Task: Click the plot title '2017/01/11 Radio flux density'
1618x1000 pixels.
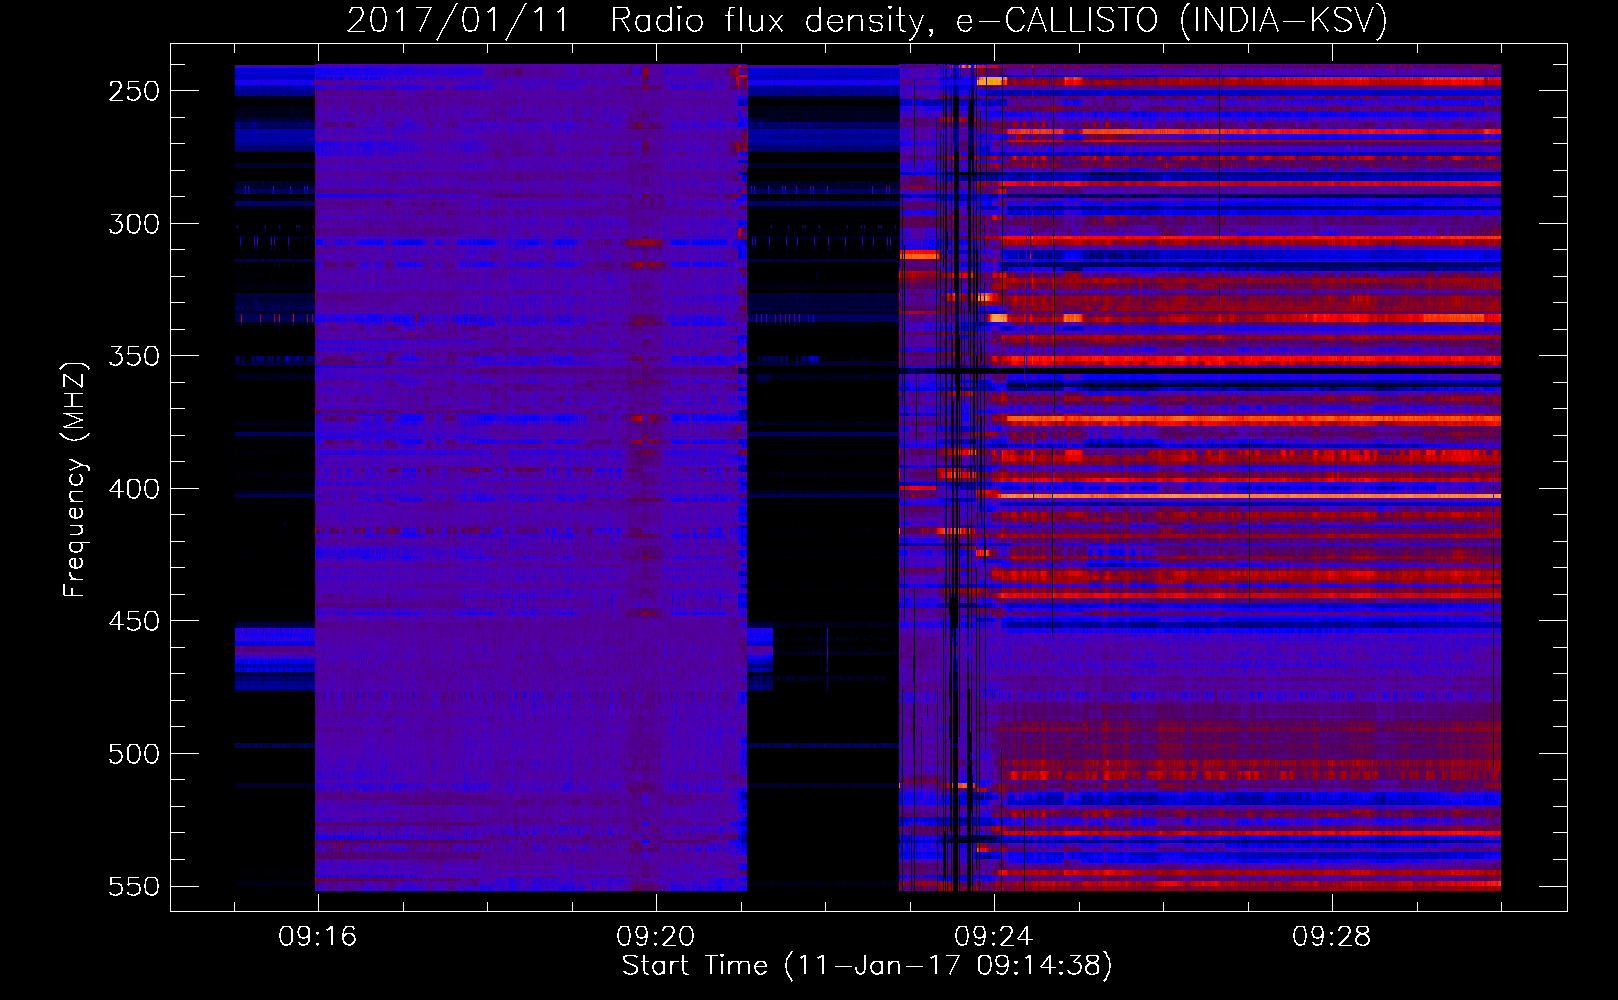Action: point(867,20)
